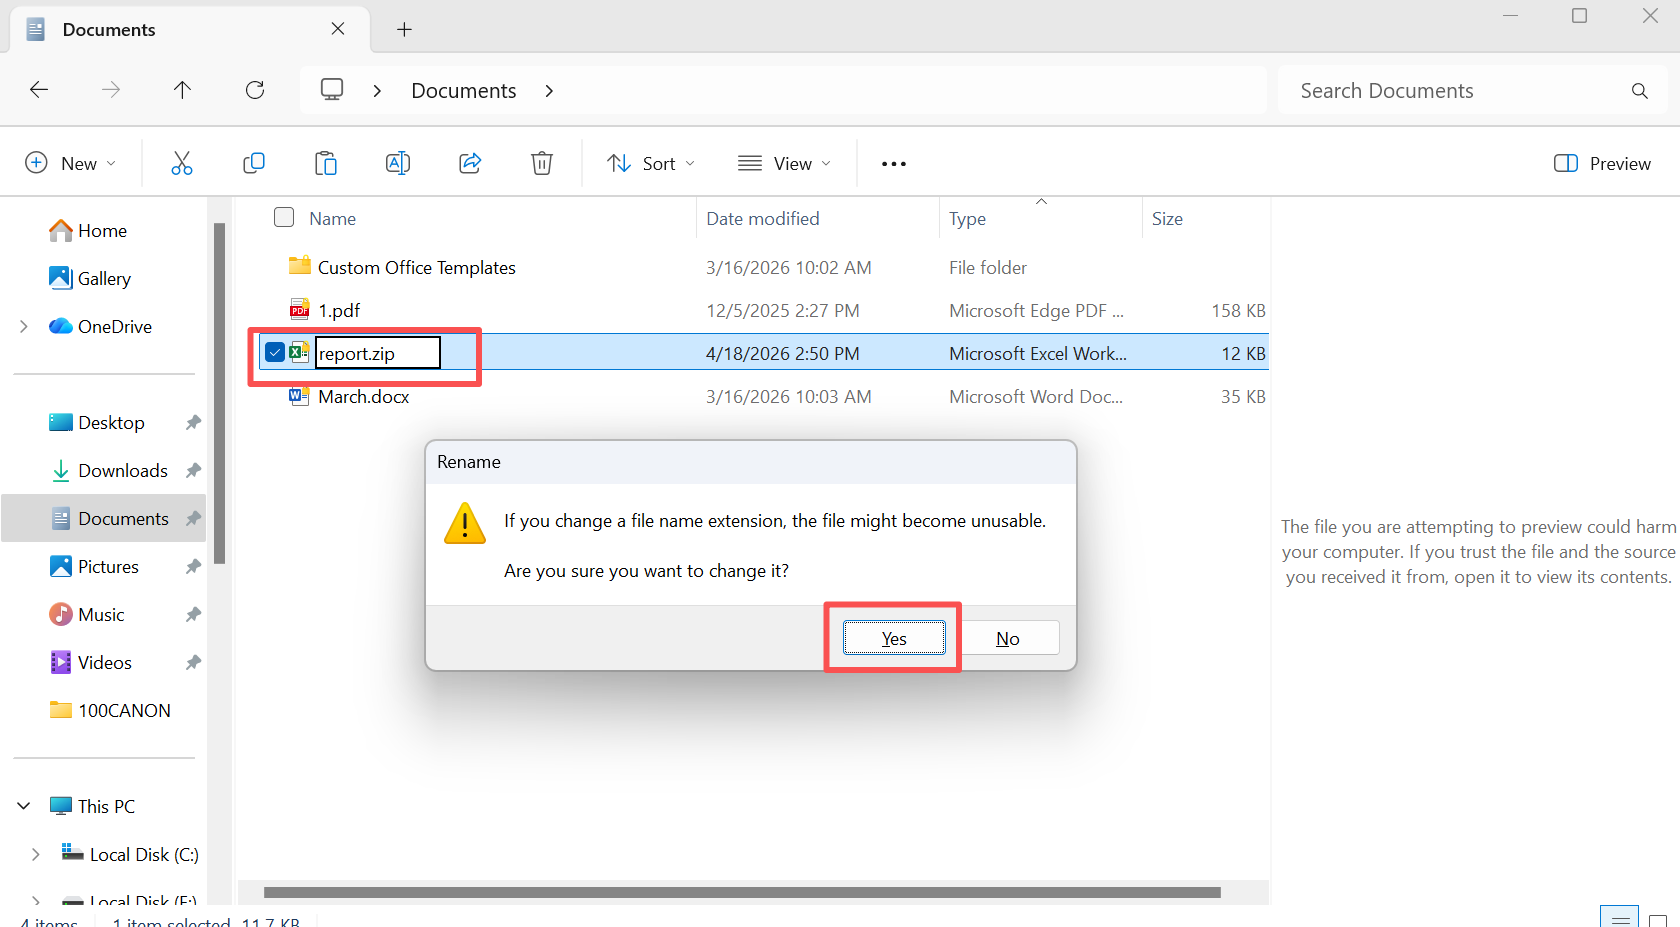This screenshot has height=927, width=1680.
Task: Toggle the select-all checkbox in Name header
Action: pyautogui.click(x=284, y=217)
